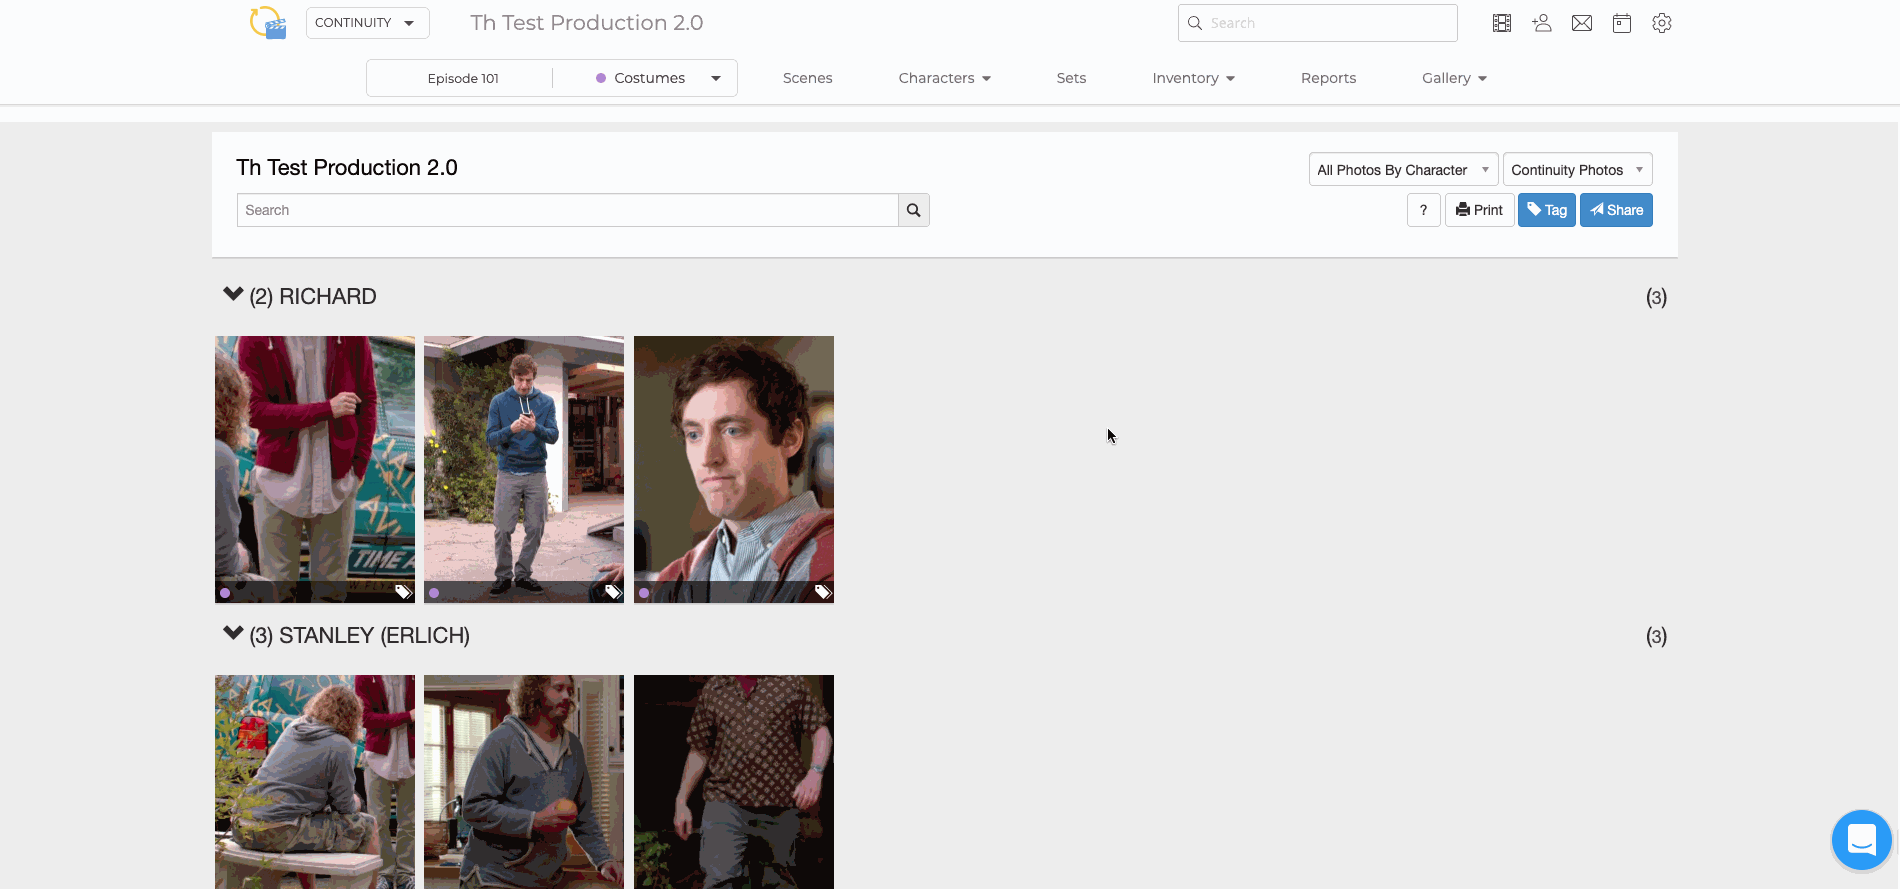
Task: Go to Reports tab
Action: [1328, 78]
